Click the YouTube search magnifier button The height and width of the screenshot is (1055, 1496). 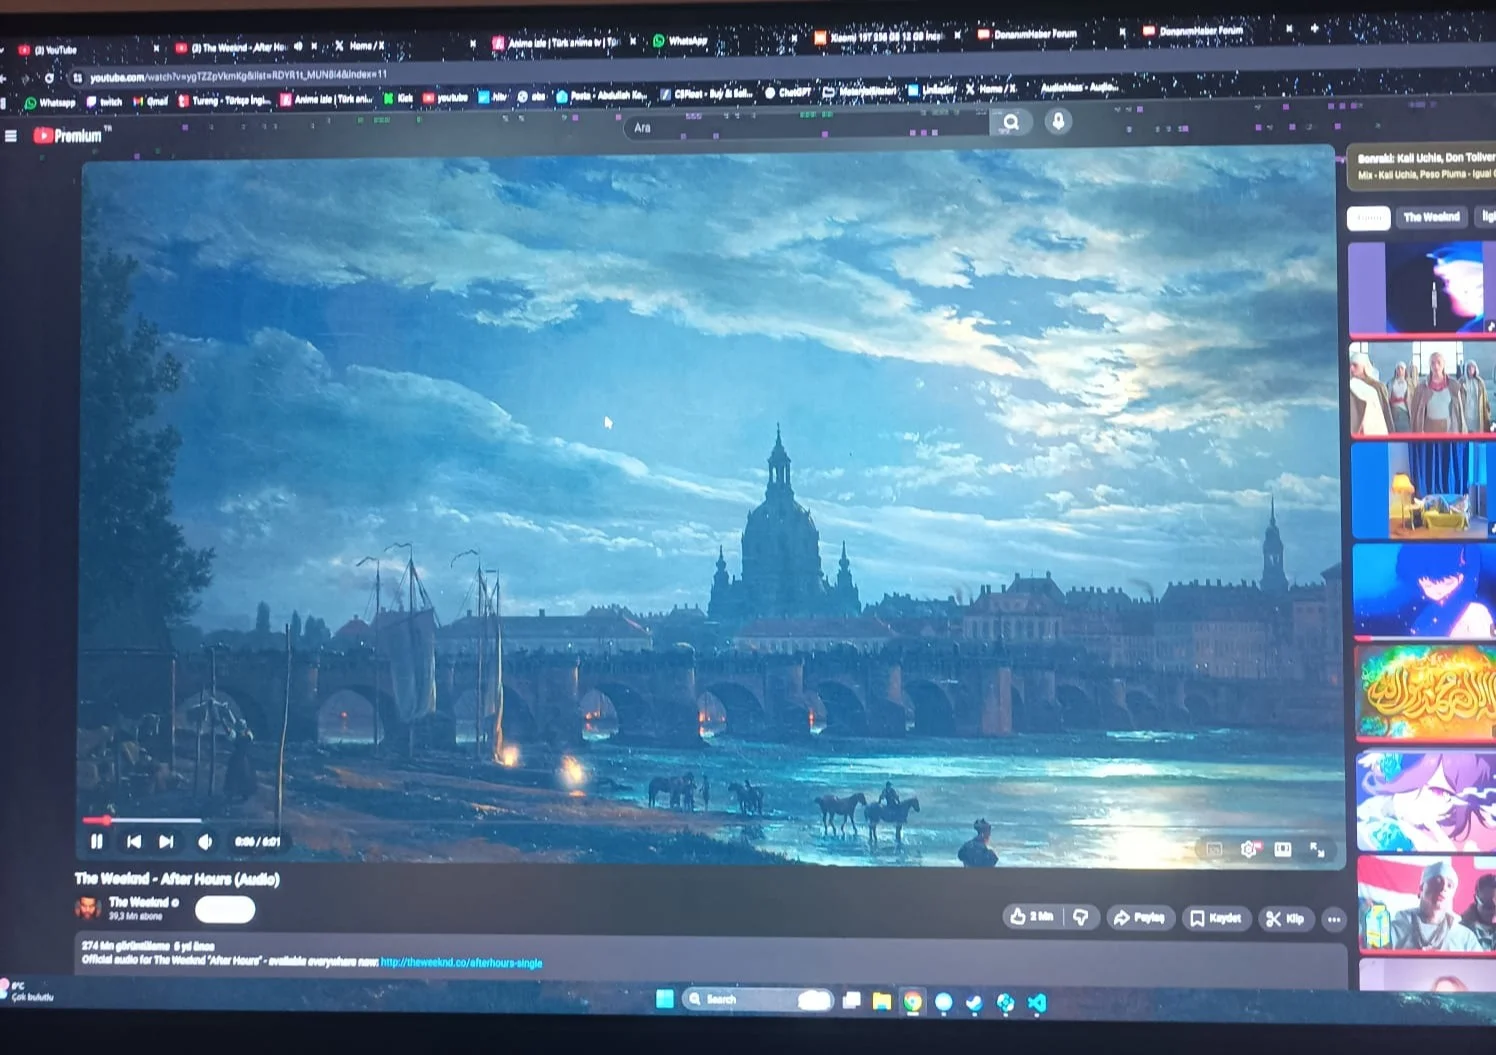click(x=1011, y=122)
